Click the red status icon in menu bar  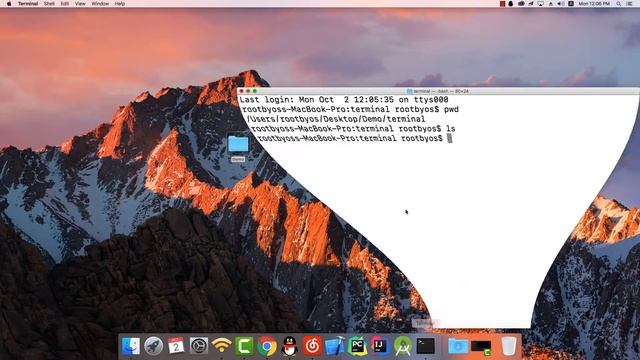tap(502, 4)
